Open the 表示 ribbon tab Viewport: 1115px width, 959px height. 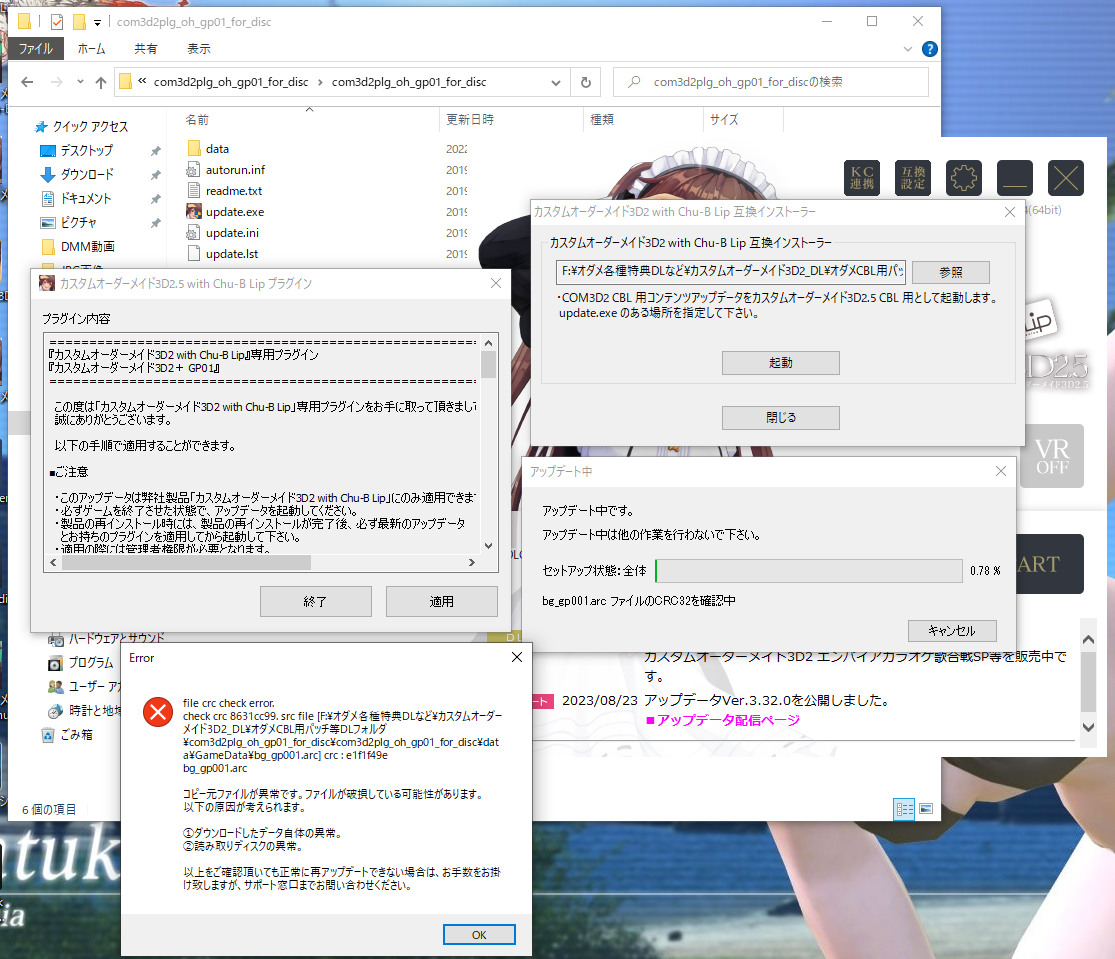[198, 48]
